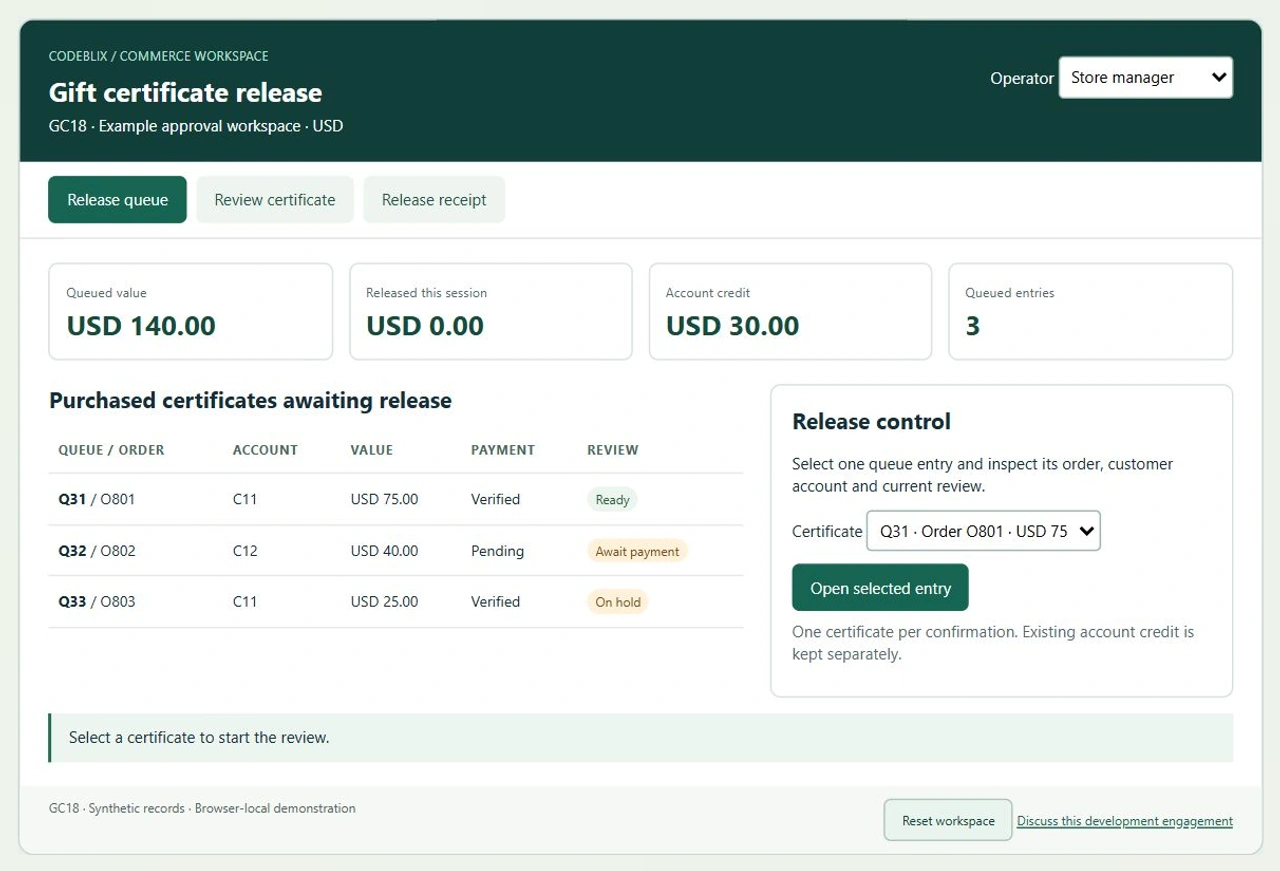Click the USD 40.00 value cell

tap(384, 551)
